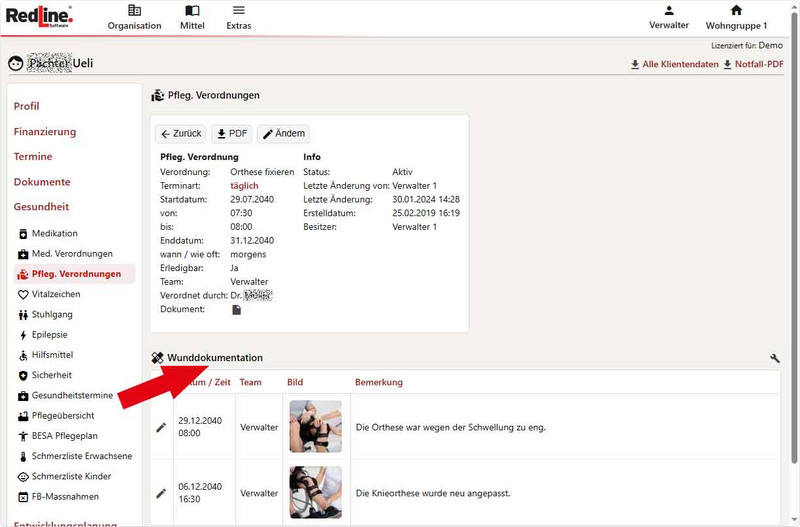Click the wrench icon beside Wunddokumentation
Screen dimensions: 800x527
[775, 358]
